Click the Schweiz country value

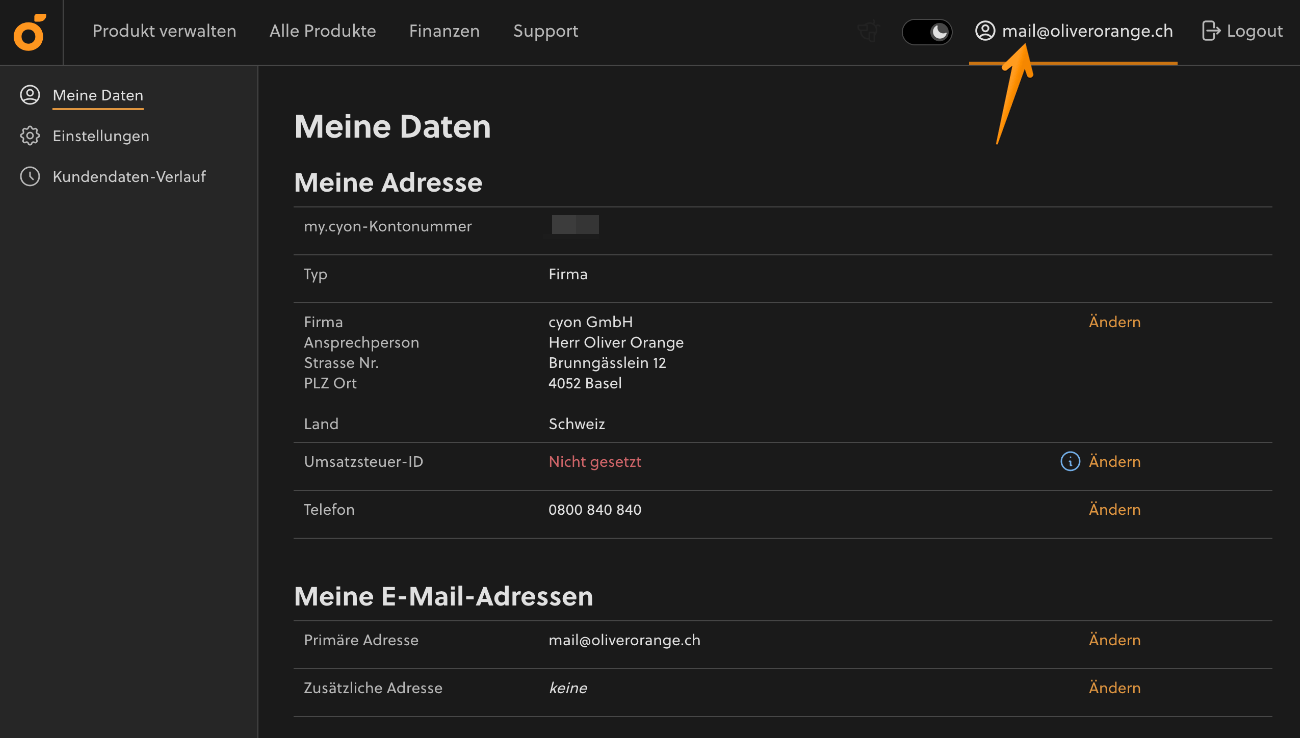pos(577,424)
